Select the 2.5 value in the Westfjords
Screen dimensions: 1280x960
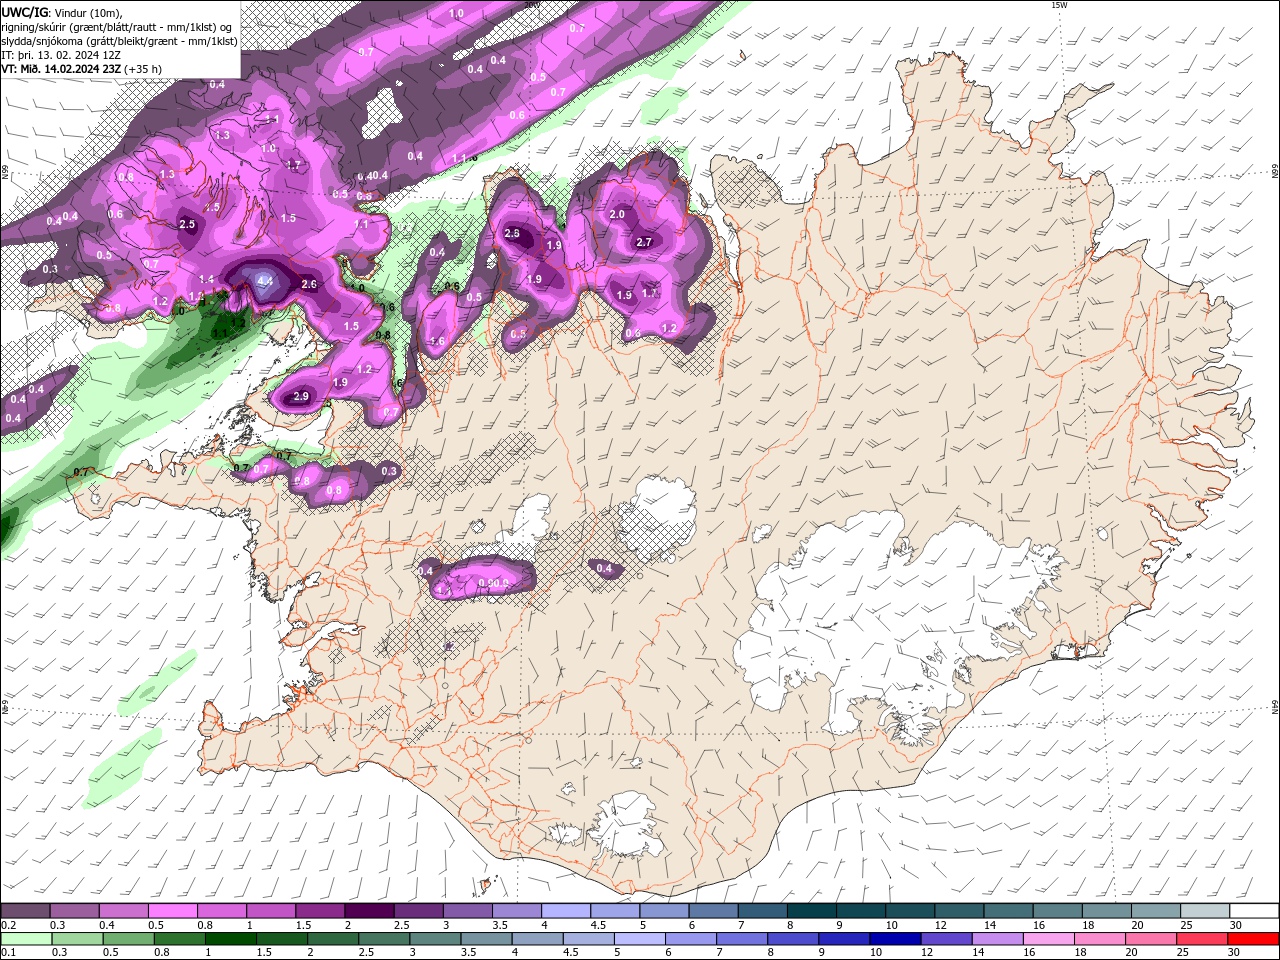(x=187, y=224)
